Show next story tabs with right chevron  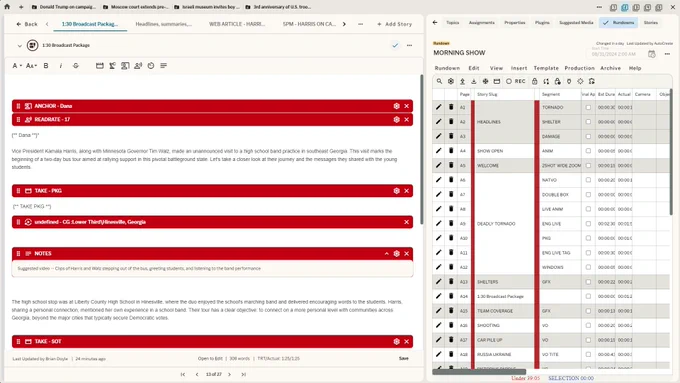tap(344, 24)
